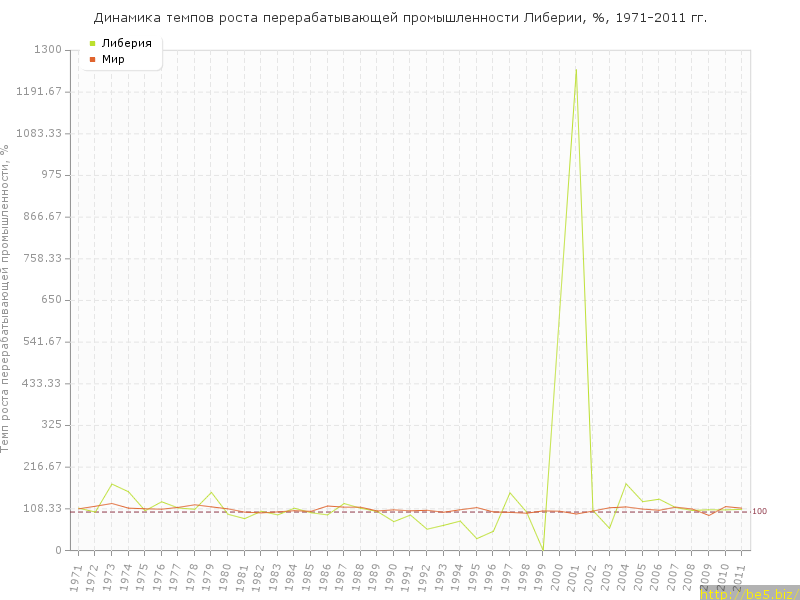Viewport: 800px width, 600px height.
Task: Click the 1999 minimum of the Либерия line
Action: (x=543, y=550)
